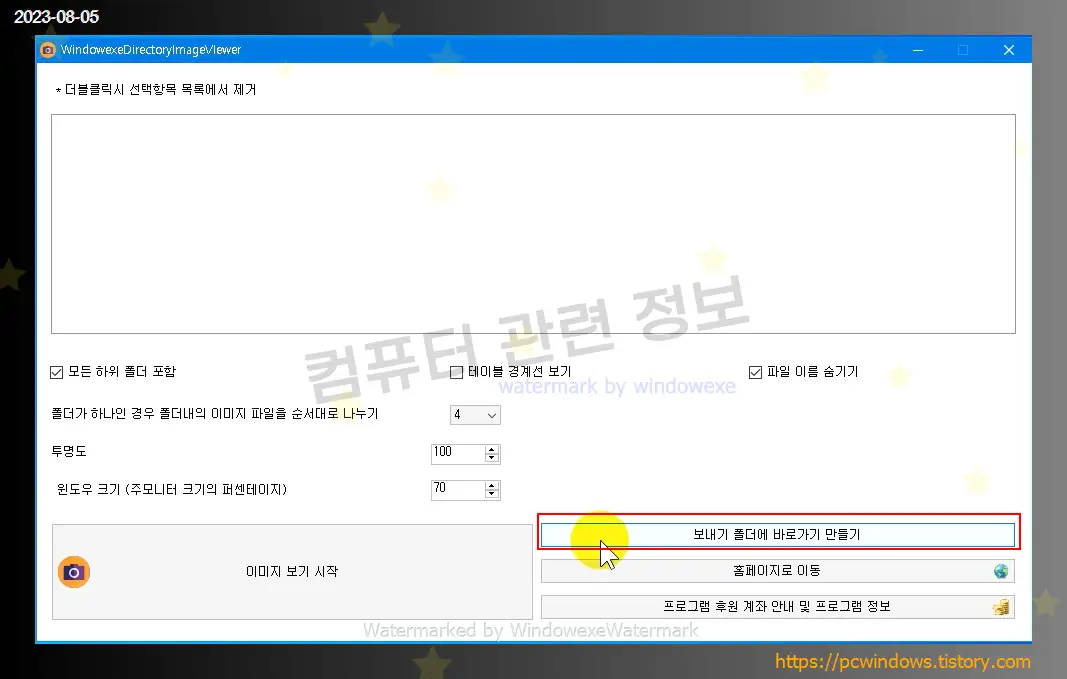The image size is (1067, 679).
Task: Start viewing with 이미지 보기 시작 button
Action: point(292,572)
